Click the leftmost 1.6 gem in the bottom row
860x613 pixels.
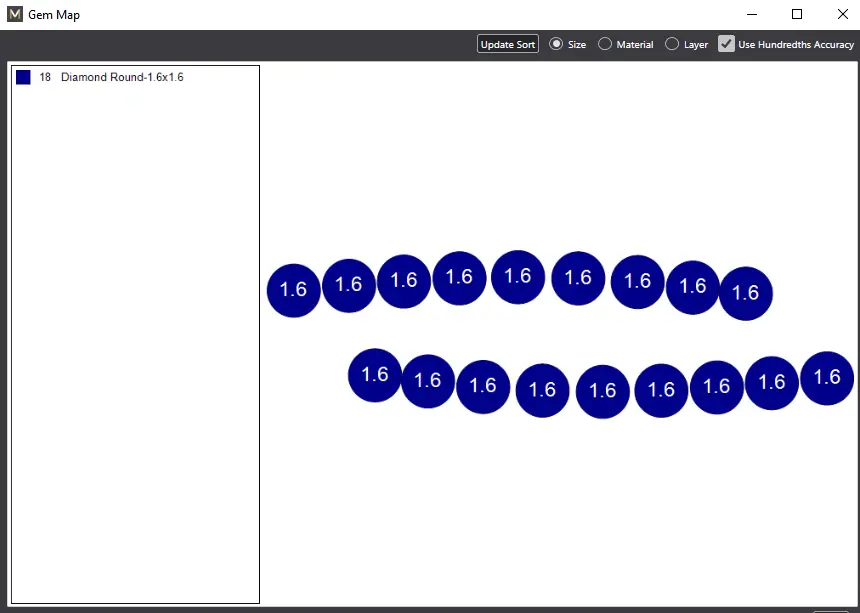click(x=375, y=375)
